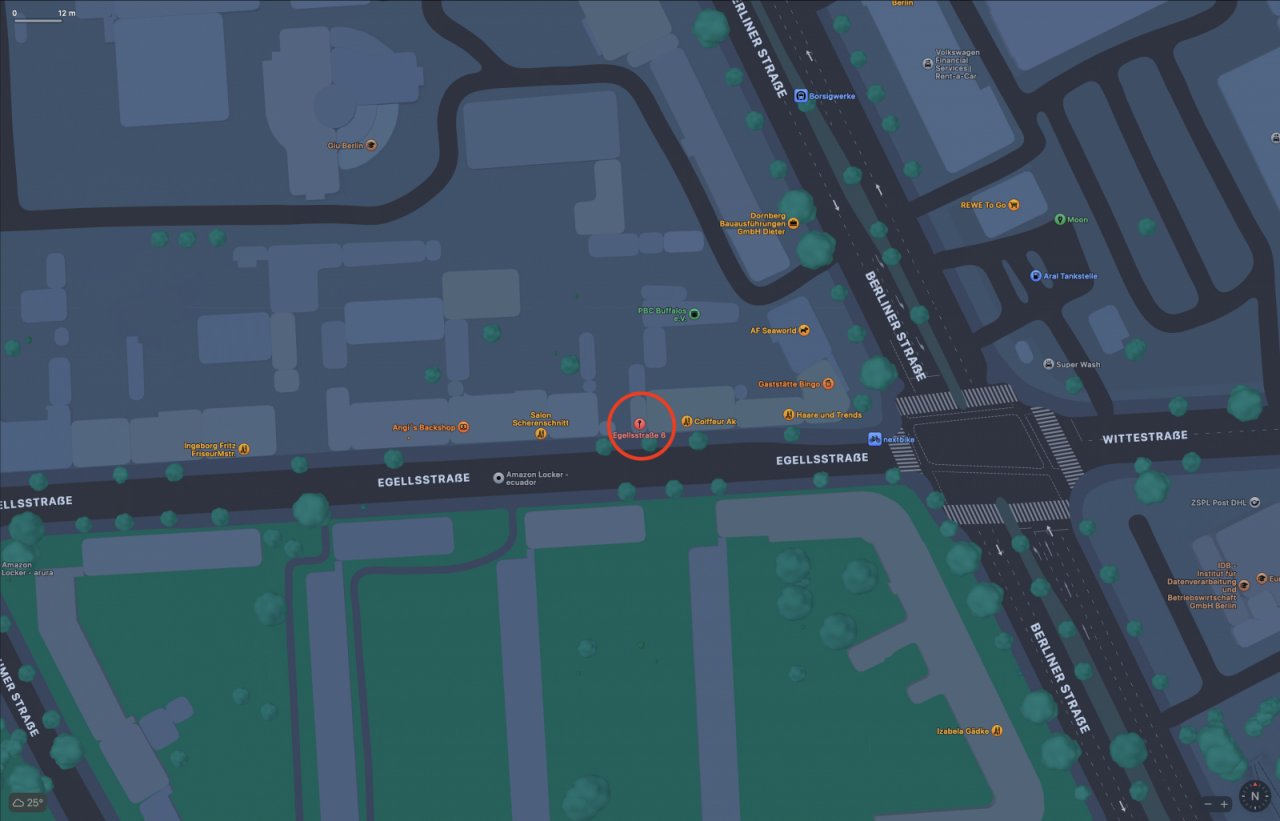Viewport: 1280px width, 821px height.
Task: Click the Gaststätte Bingo restaurant marker
Action: (x=828, y=384)
